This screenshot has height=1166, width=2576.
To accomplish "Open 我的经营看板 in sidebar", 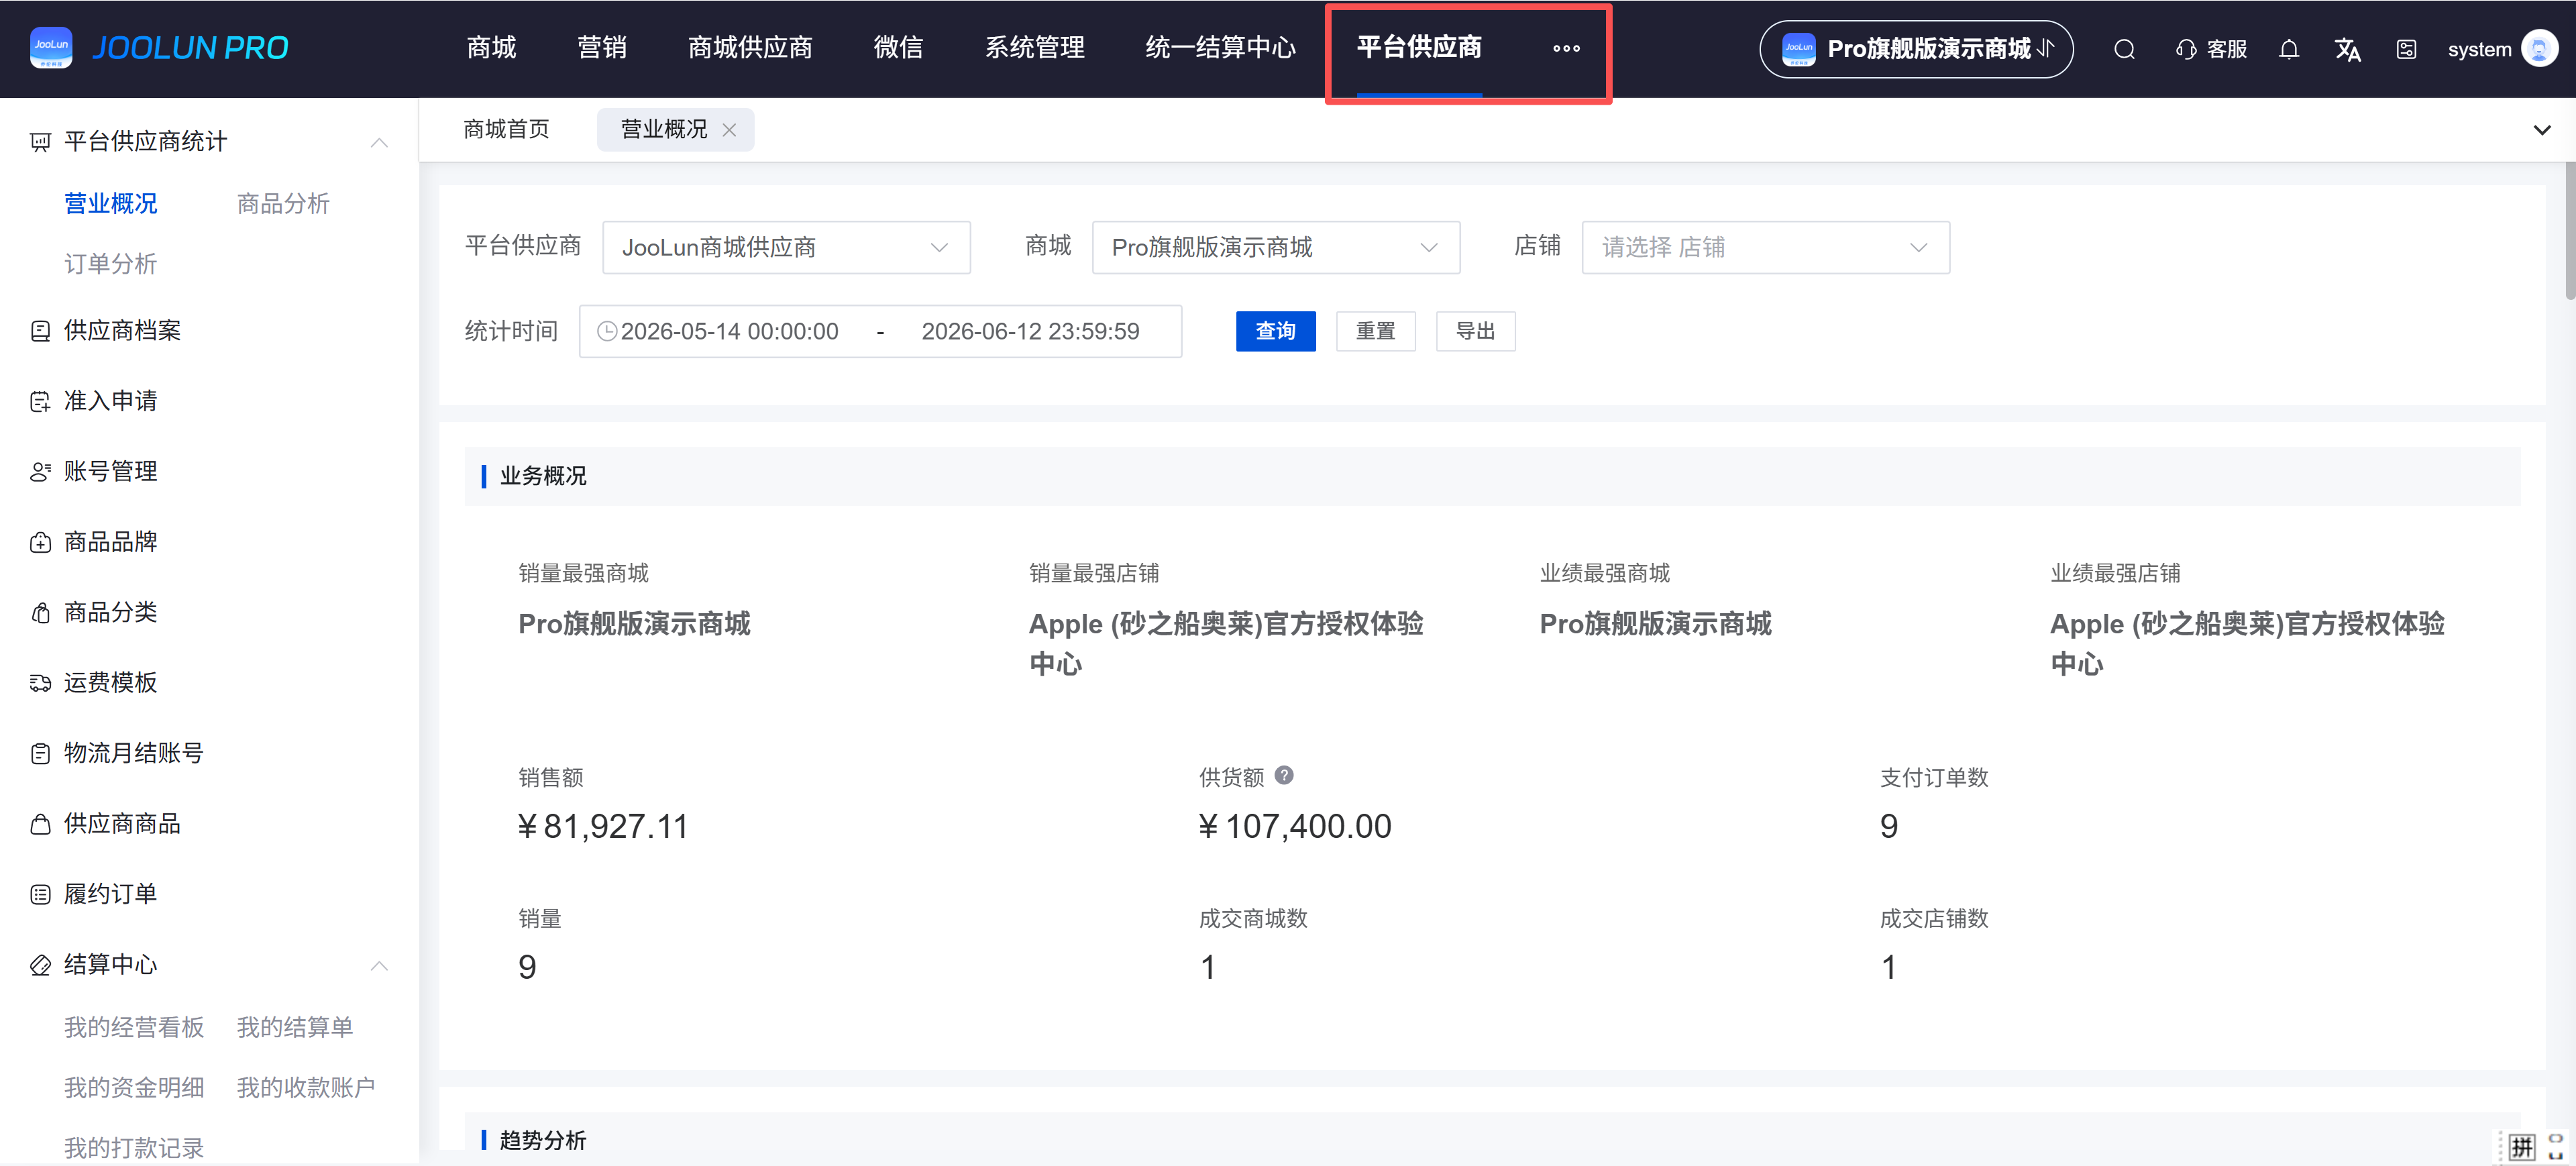I will (x=134, y=1028).
